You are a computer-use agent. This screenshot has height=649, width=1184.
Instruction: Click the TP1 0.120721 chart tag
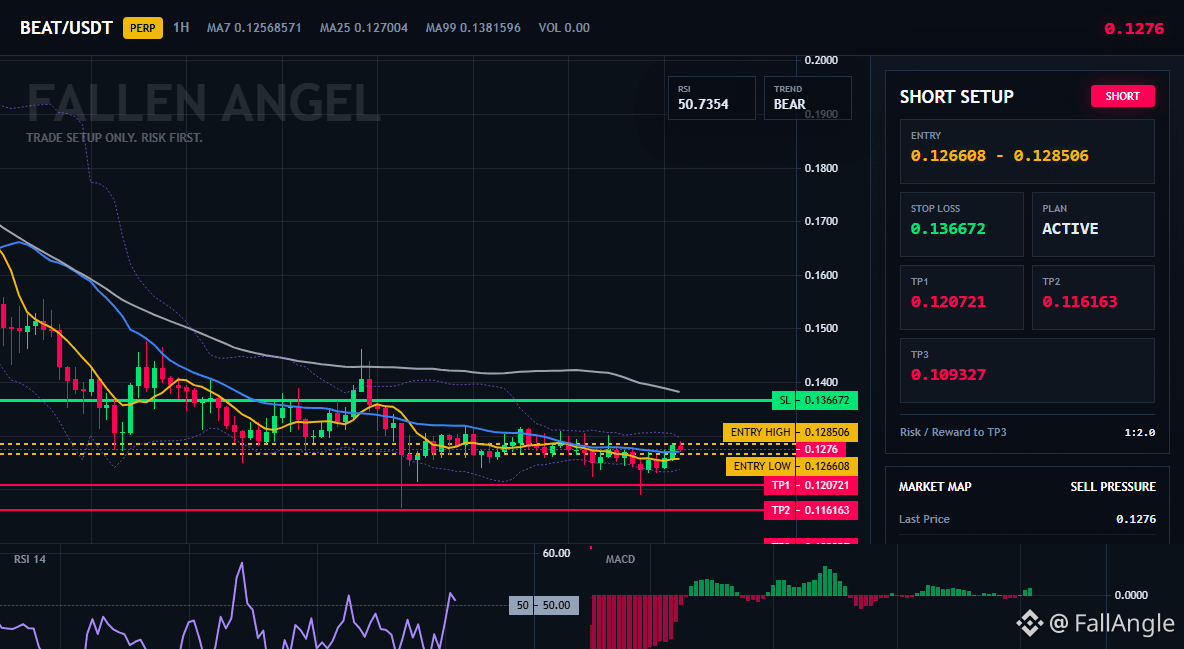810,485
